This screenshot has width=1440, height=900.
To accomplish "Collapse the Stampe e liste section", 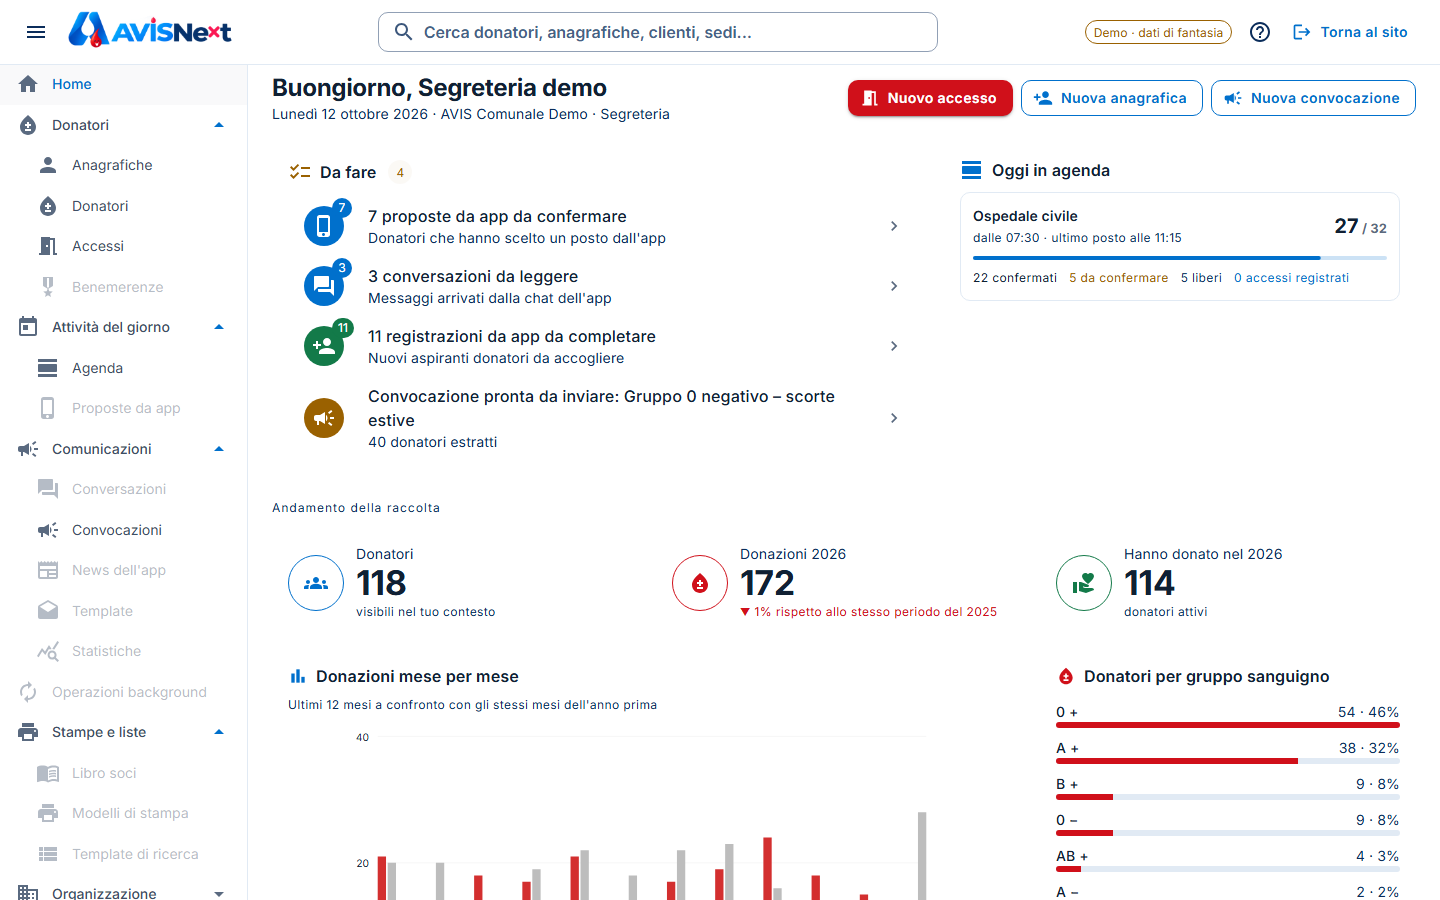I will pos(219,732).
